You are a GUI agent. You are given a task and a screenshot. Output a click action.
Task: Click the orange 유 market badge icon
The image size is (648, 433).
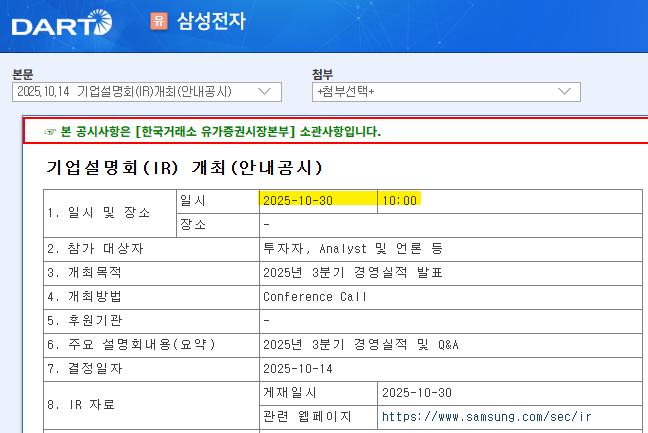tap(158, 21)
